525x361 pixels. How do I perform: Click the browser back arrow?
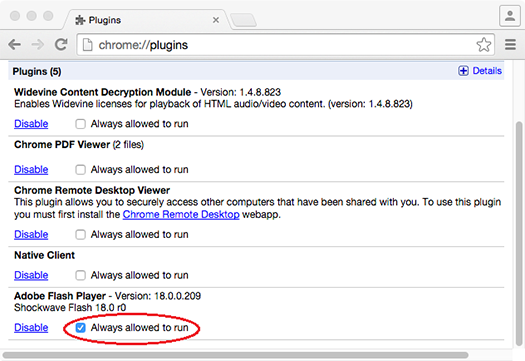click(15, 45)
